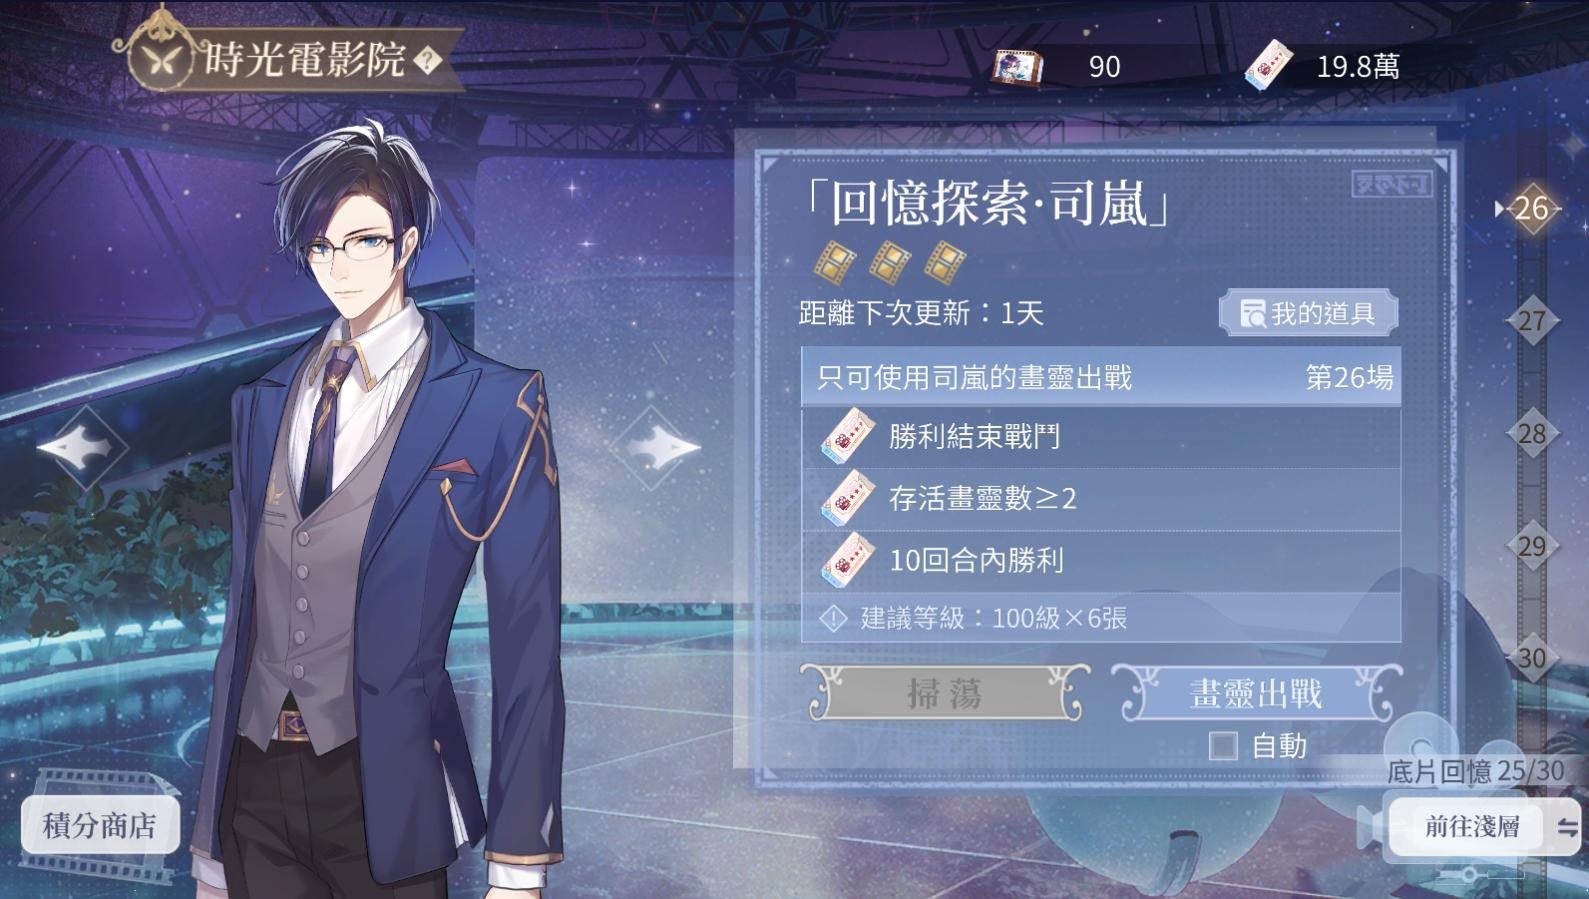
Task: Click the help icon beside 時光電影院
Action: [x=427, y=61]
